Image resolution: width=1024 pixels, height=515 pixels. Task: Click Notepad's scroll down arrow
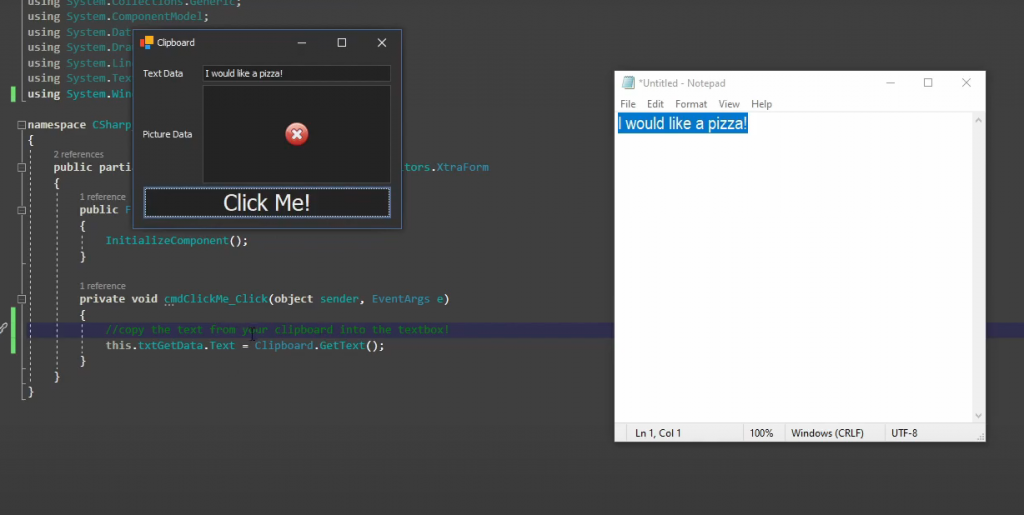click(x=978, y=415)
